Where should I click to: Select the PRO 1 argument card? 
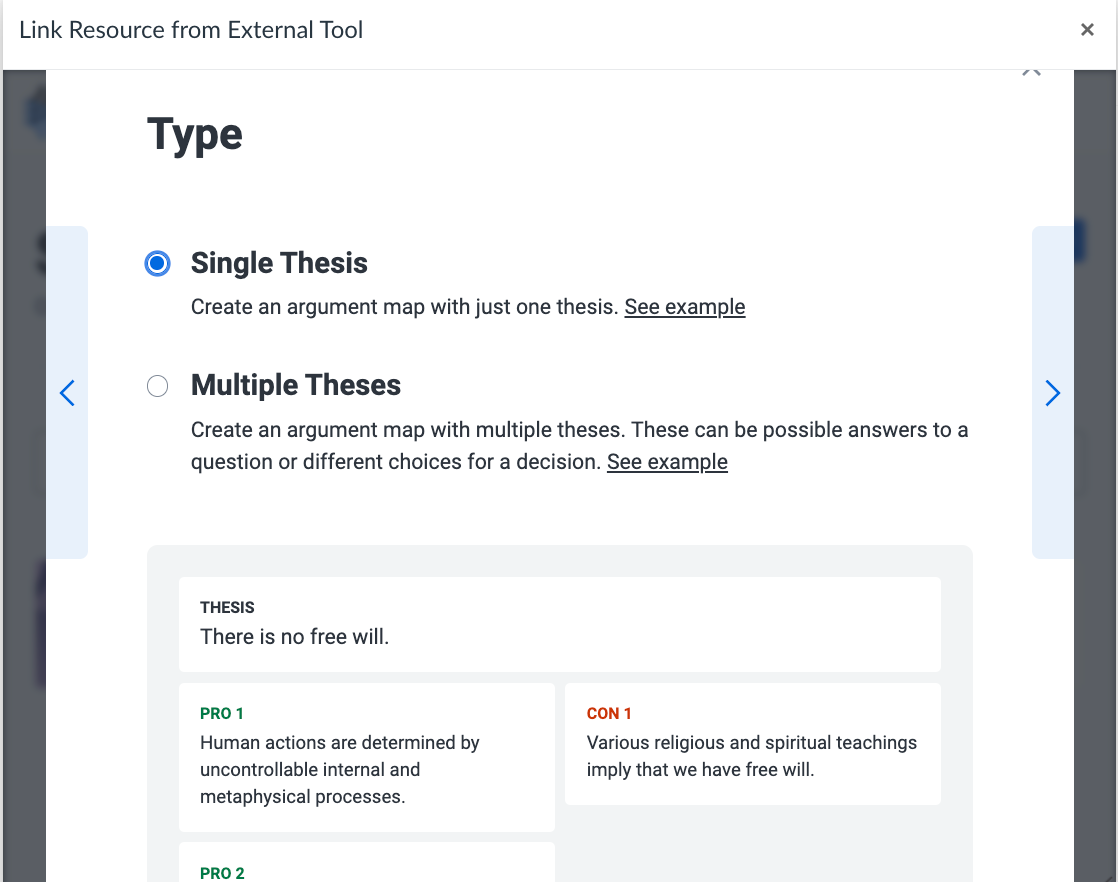coord(366,757)
